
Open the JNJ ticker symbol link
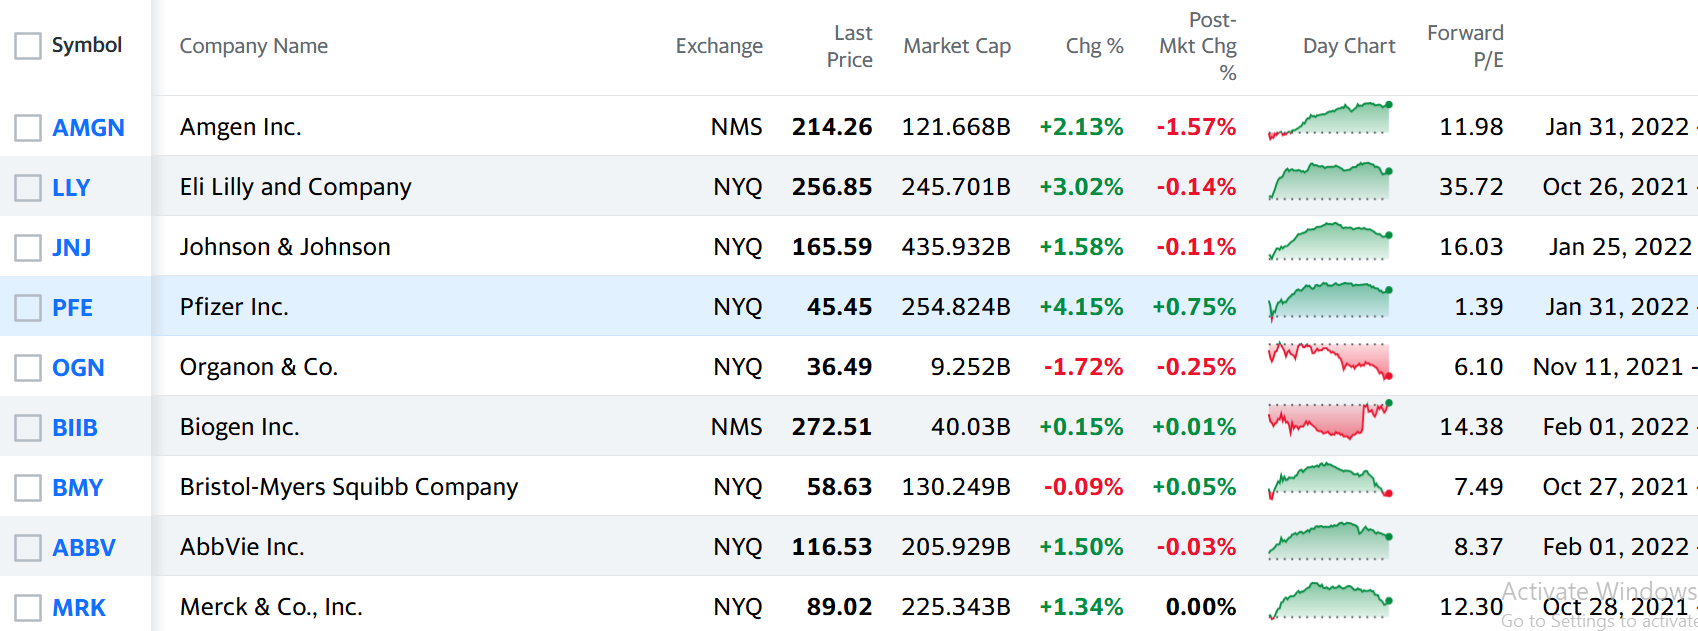click(72, 248)
